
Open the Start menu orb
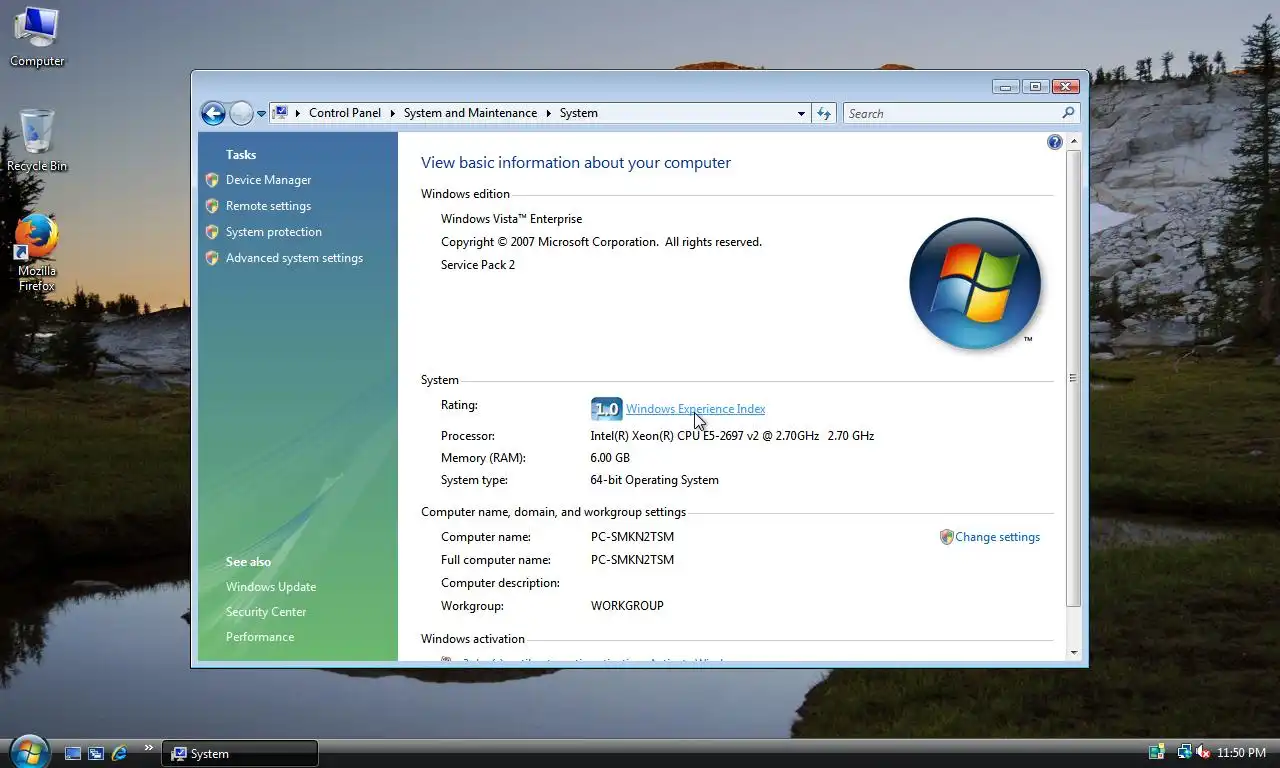tap(29, 751)
